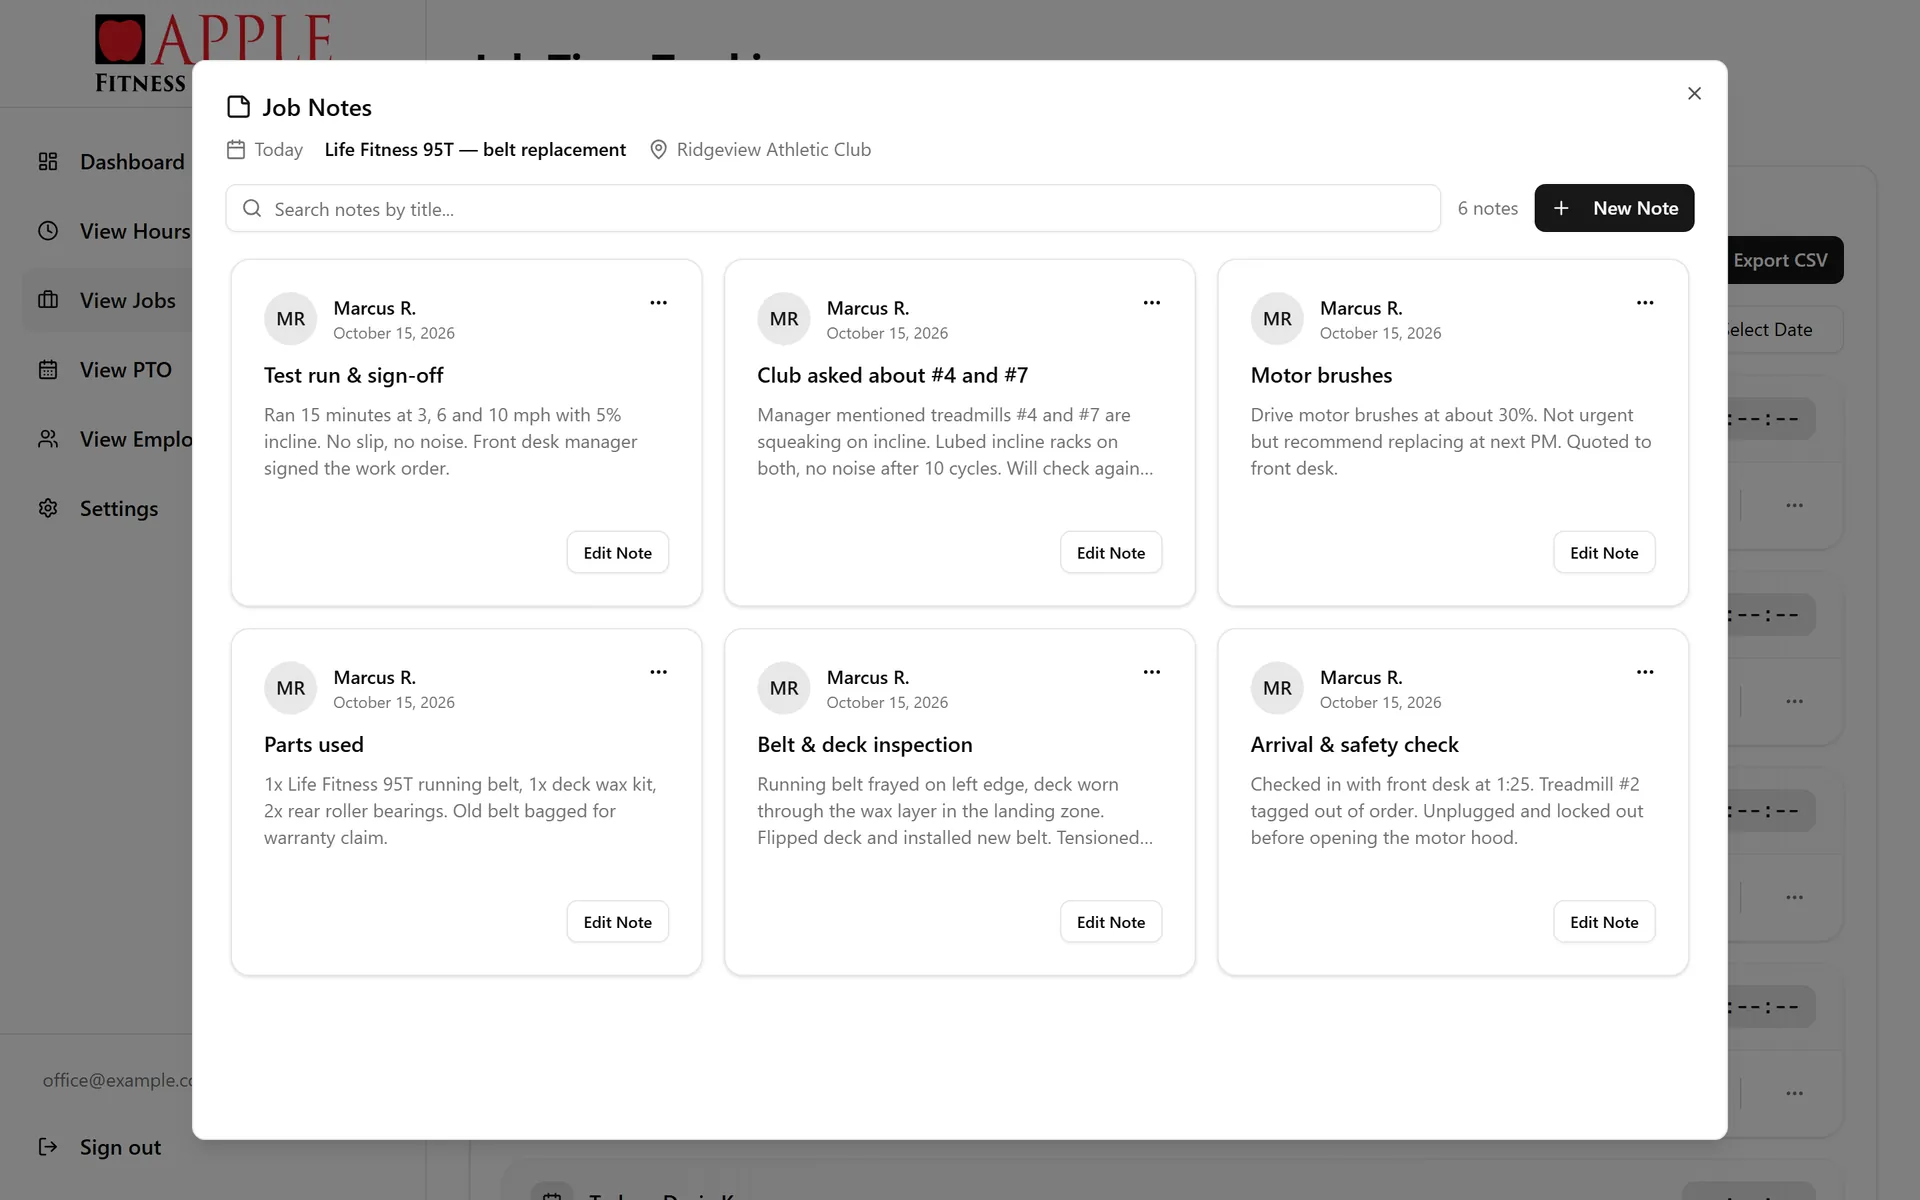Sign out of the account
The width and height of the screenshot is (1920, 1200).
point(100,1147)
